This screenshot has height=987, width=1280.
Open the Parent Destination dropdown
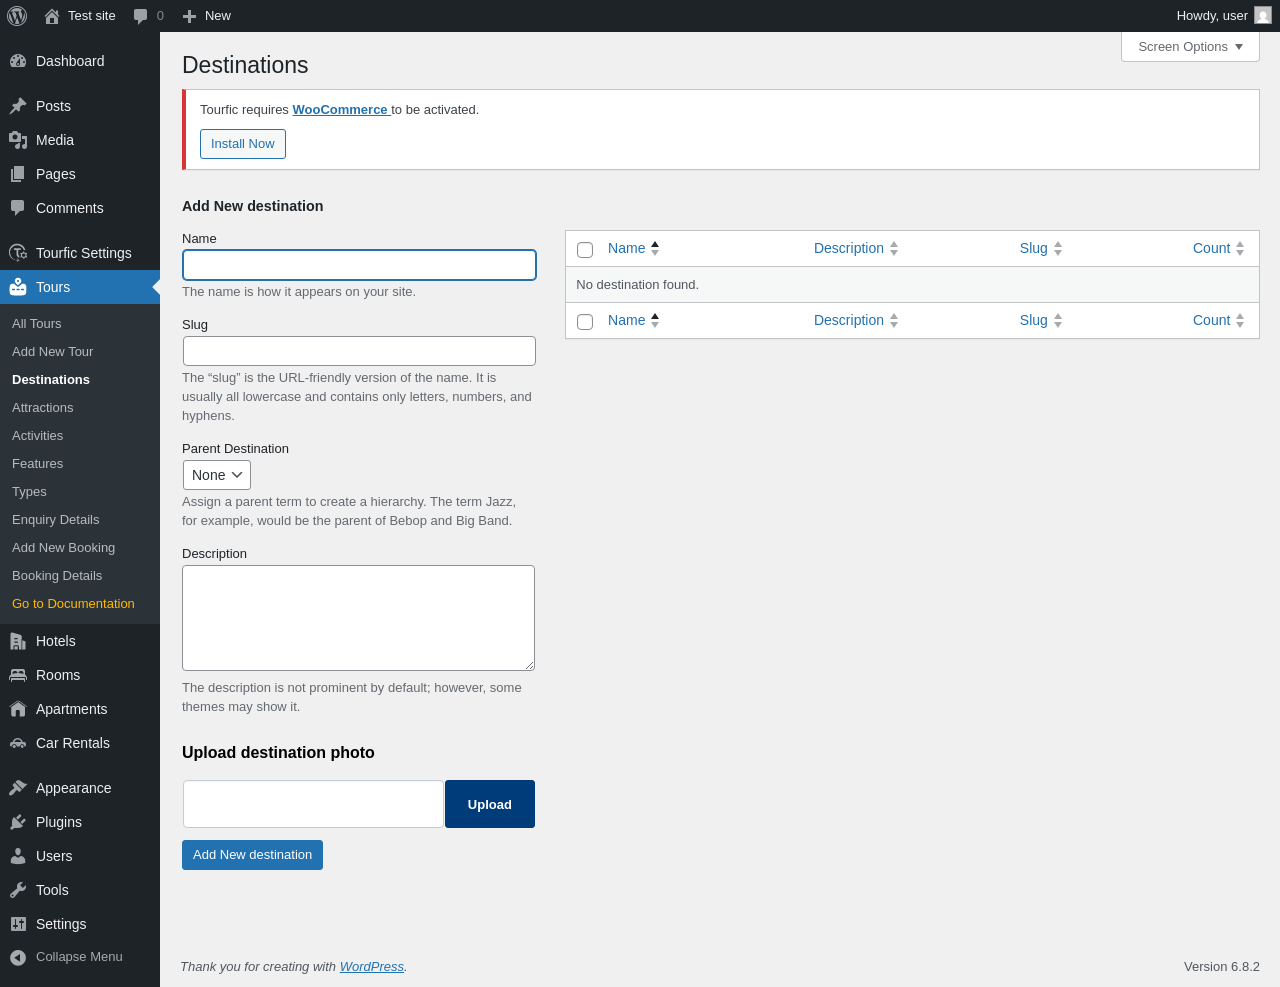pyautogui.click(x=217, y=475)
